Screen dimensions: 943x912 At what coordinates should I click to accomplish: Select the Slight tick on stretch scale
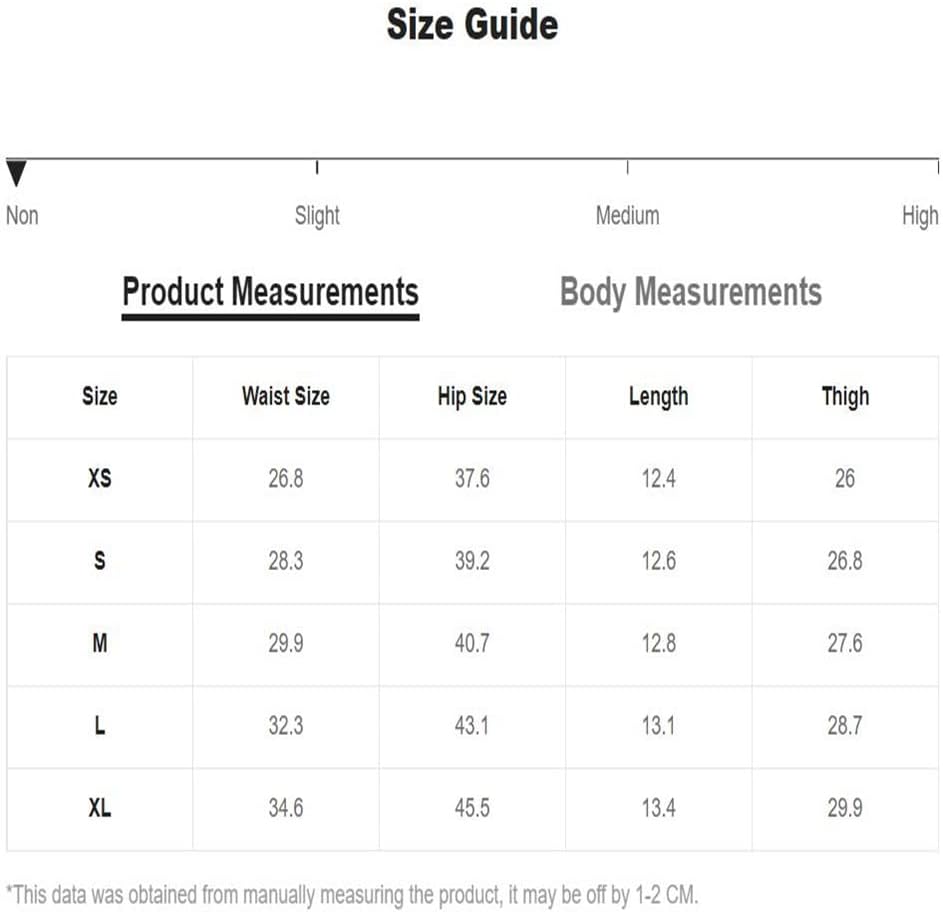(317, 167)
